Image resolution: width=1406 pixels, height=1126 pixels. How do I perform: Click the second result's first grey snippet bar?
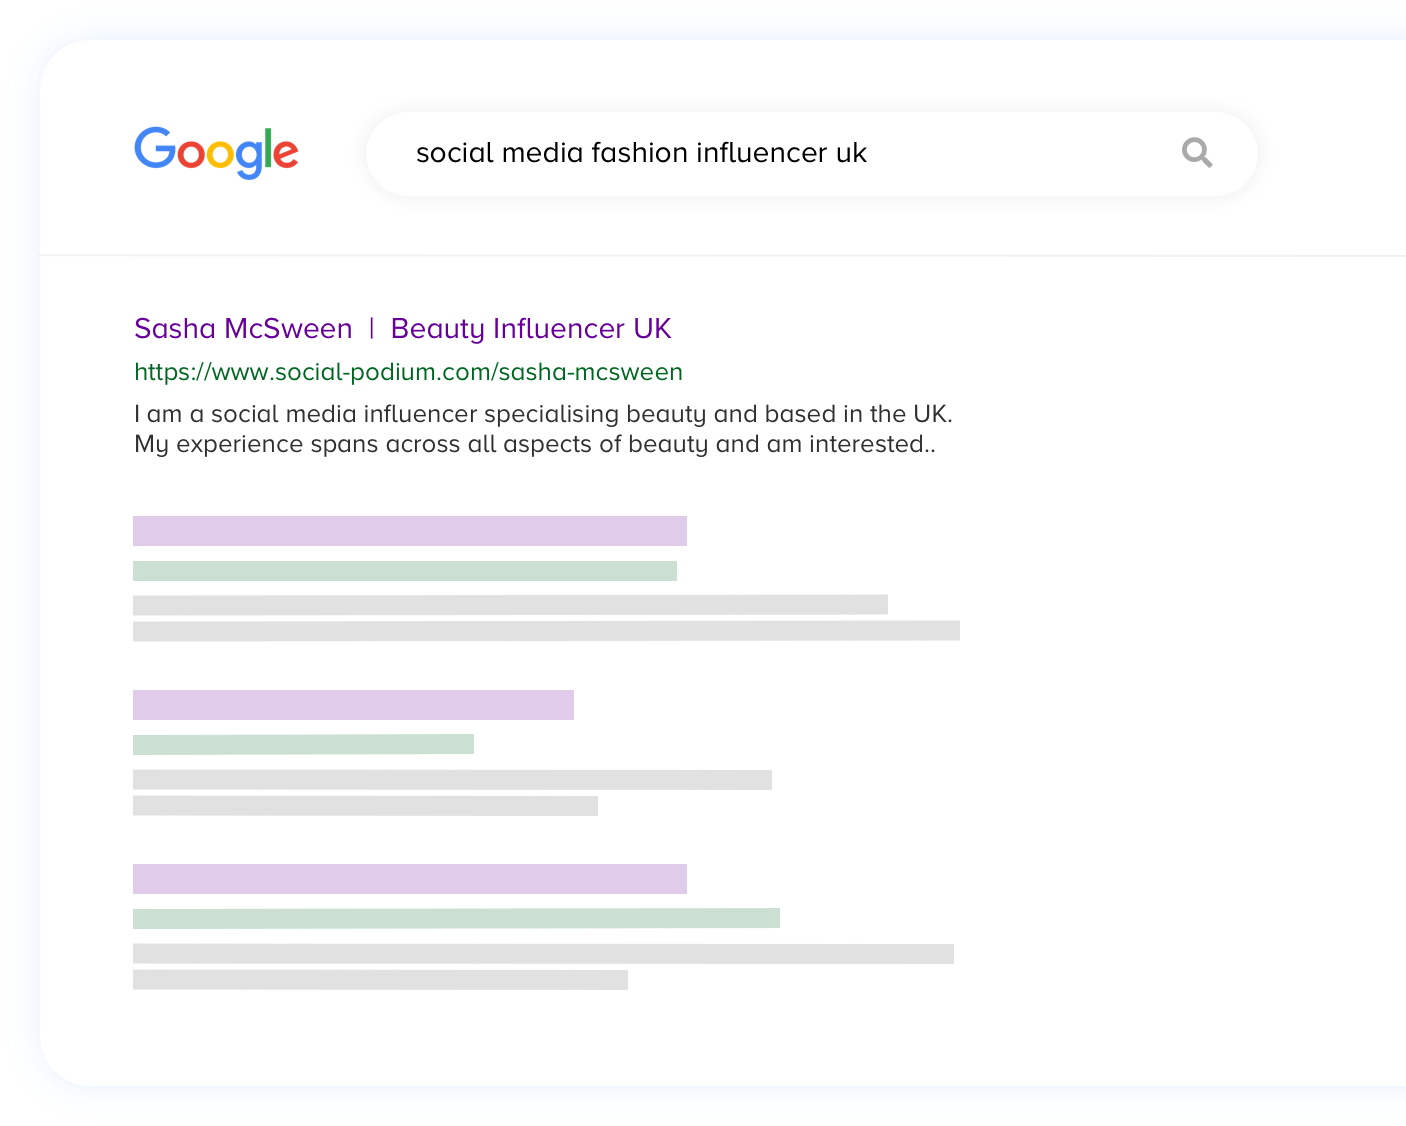(x=510, y=605)
